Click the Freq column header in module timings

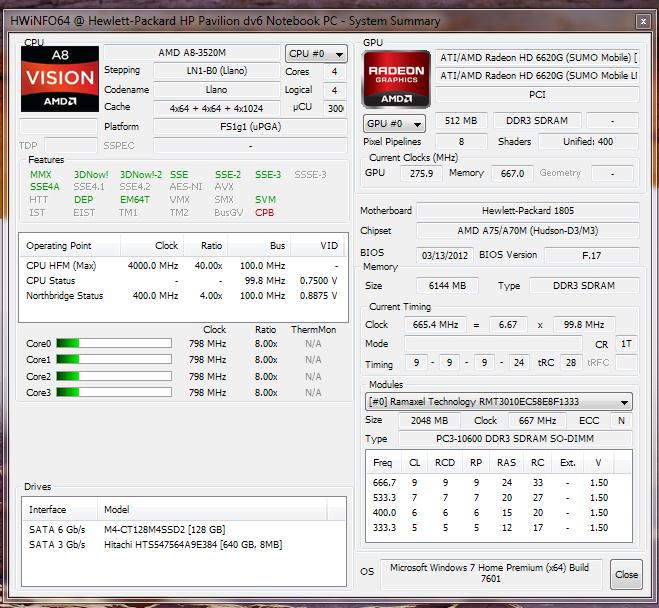(383, 463)
